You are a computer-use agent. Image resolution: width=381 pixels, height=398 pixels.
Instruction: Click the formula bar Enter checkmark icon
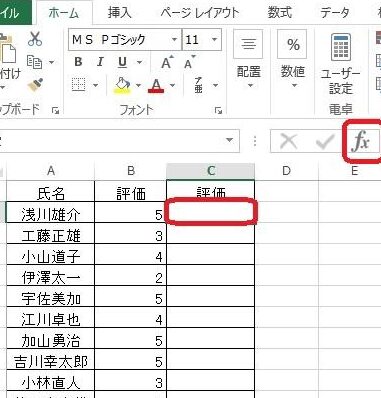click(325, 141)
